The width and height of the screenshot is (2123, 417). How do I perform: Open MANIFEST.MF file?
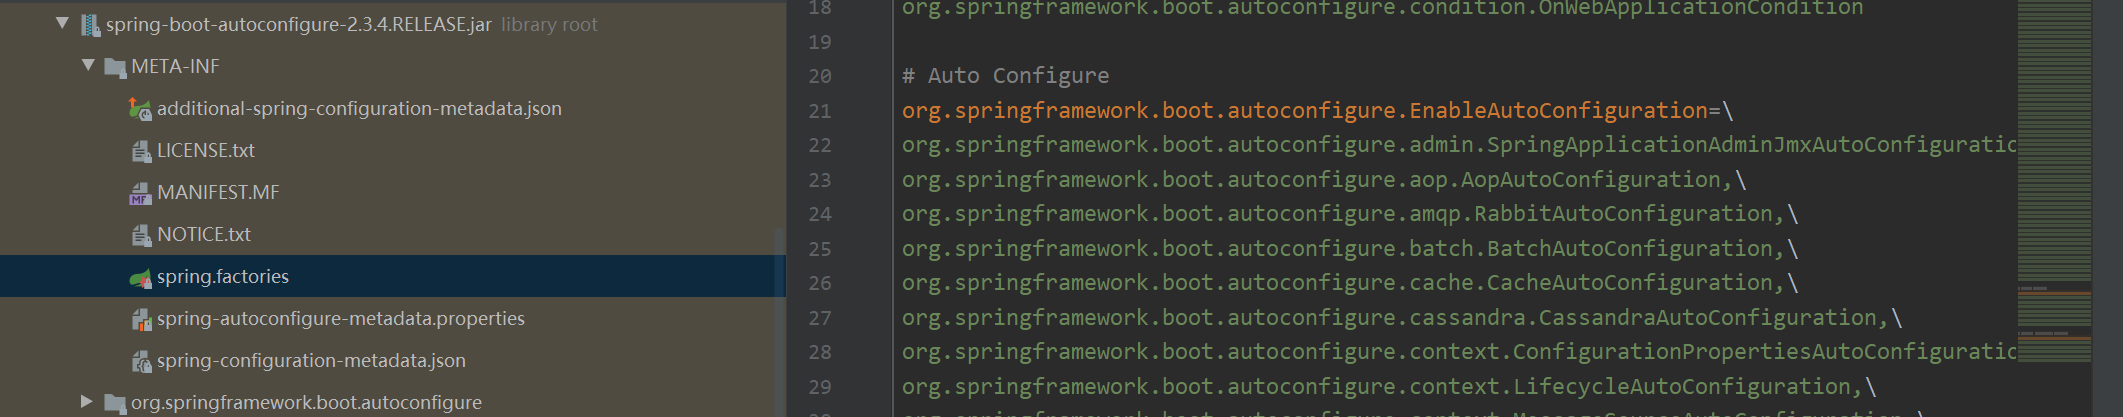point(218,192)
